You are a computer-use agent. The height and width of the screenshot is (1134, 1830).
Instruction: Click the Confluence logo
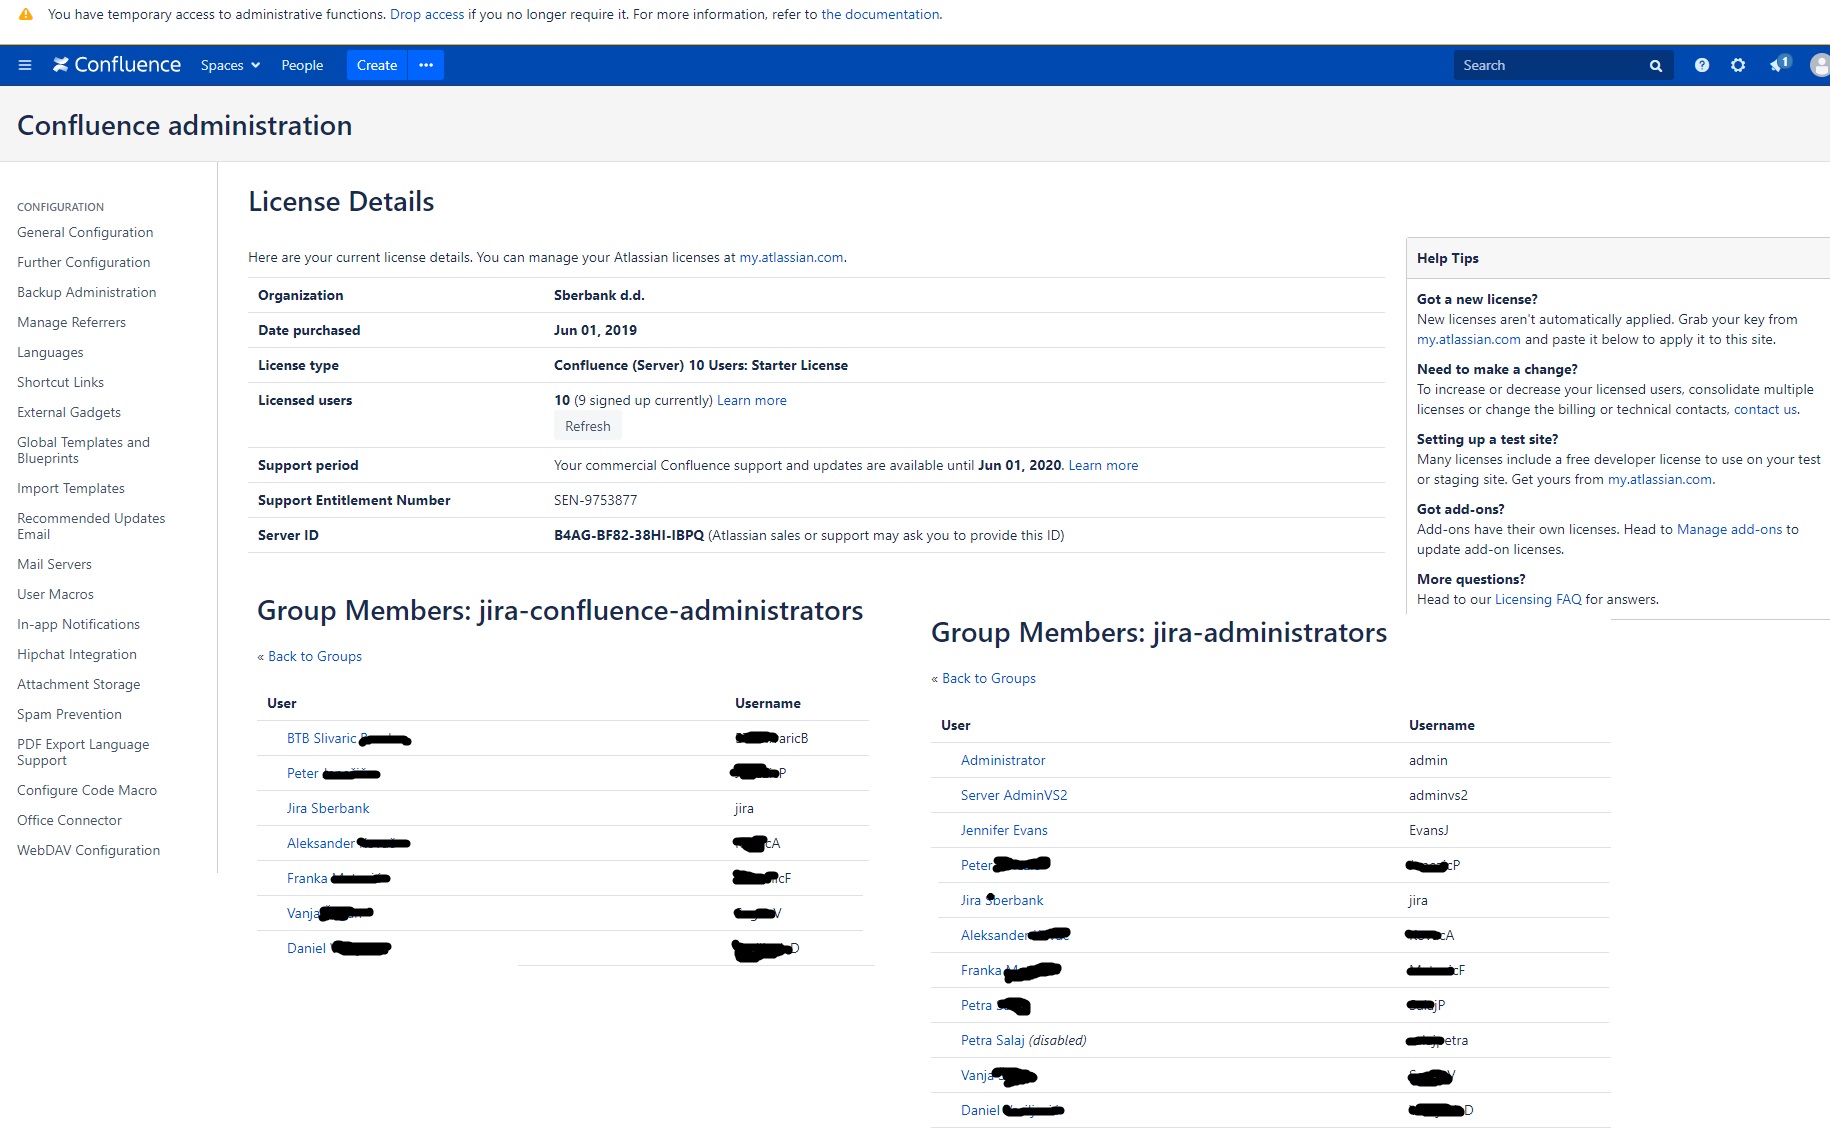(117, 65)
